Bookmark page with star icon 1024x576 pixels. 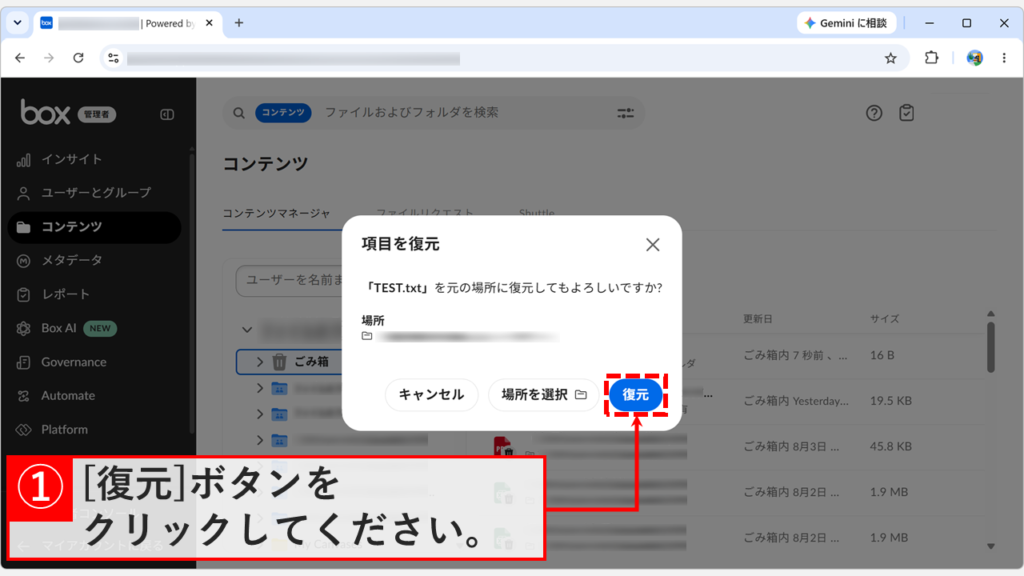click(x=891, y=59)
